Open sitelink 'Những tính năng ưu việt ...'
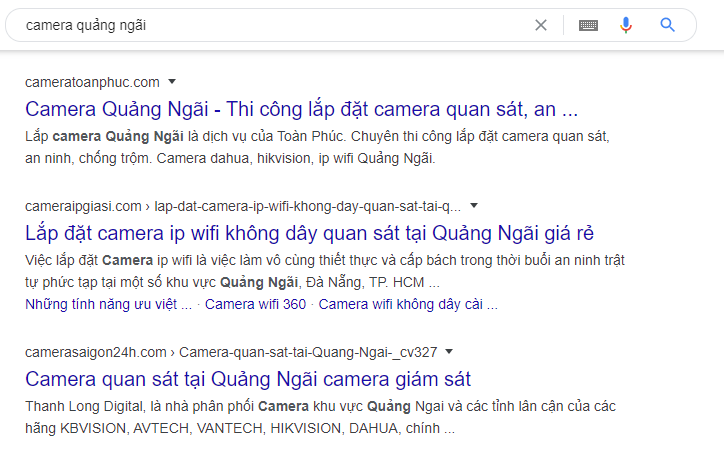The height and width of the screenshot is (469, 724). 109,304
